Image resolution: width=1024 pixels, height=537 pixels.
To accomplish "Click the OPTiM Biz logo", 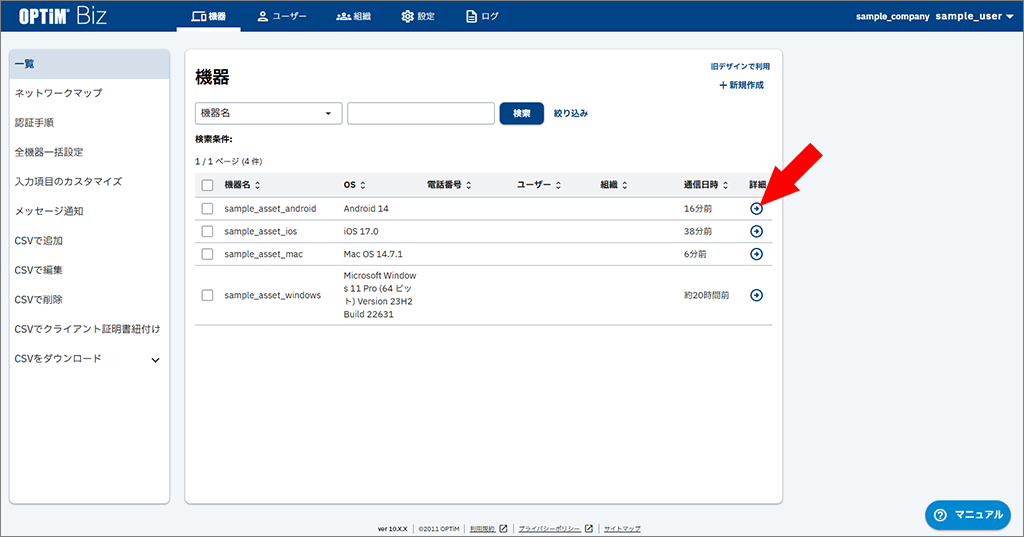I will pyautogui.click(x=64, y=16).
